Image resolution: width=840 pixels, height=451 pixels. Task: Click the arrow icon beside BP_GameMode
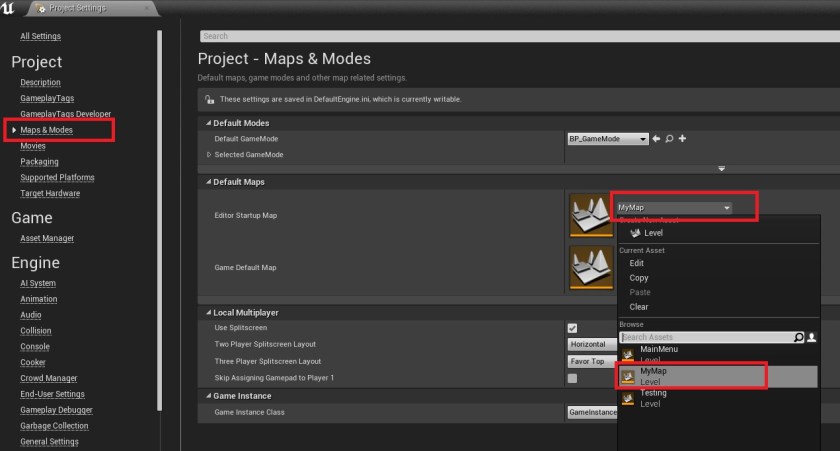(656, 138)
